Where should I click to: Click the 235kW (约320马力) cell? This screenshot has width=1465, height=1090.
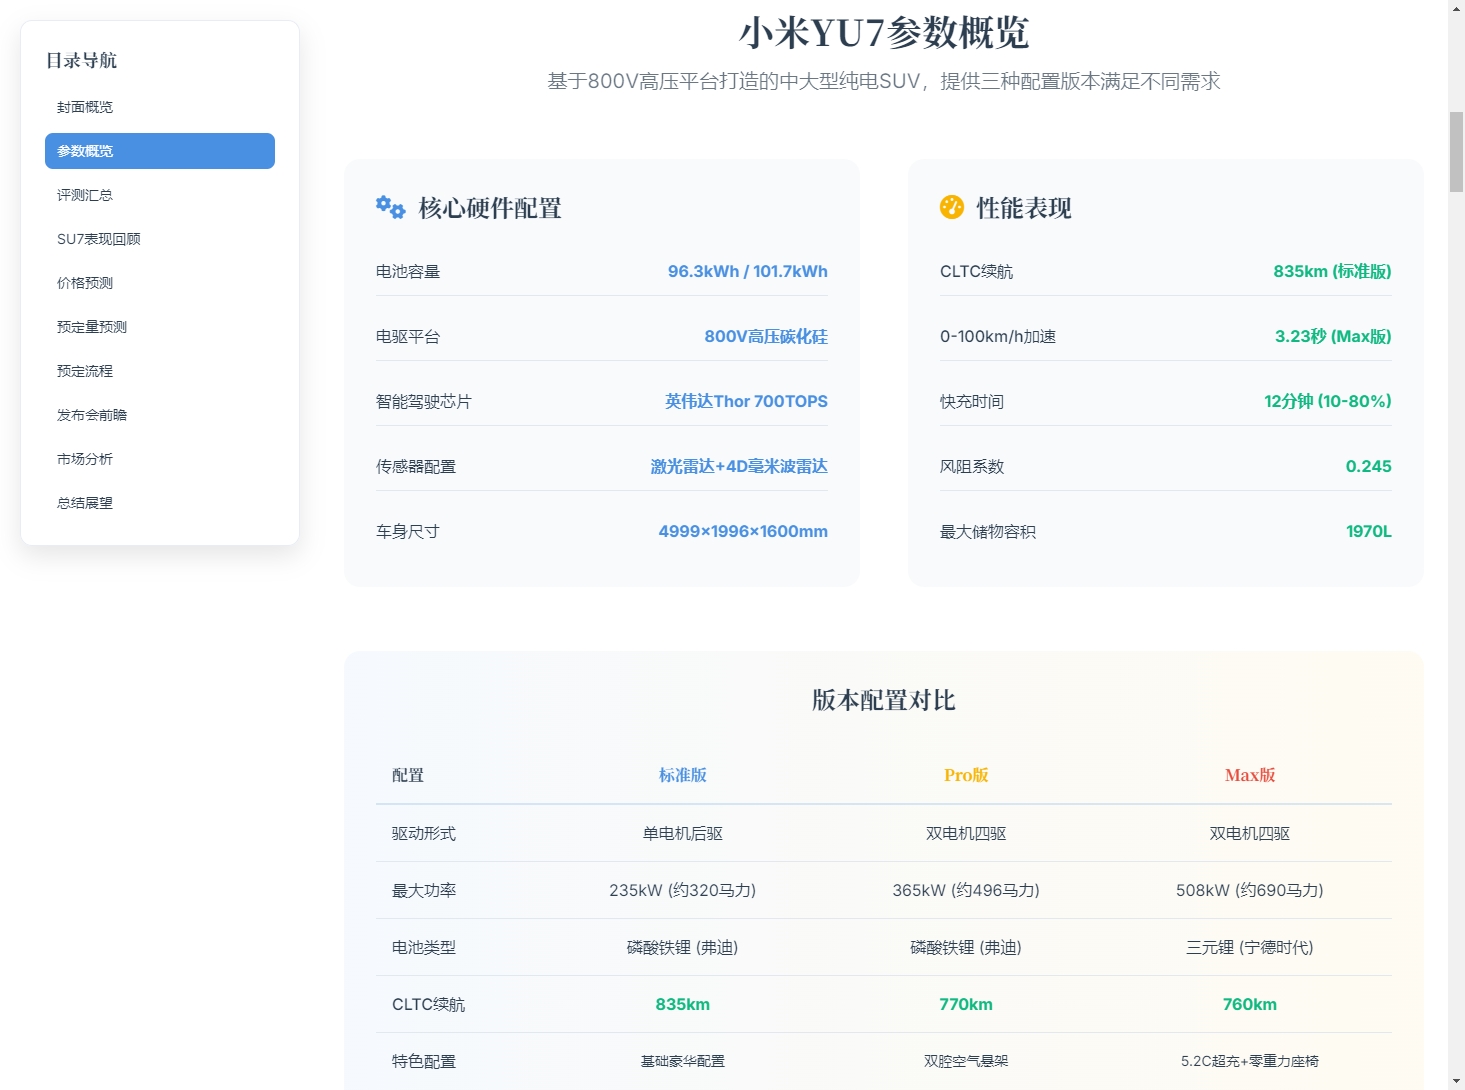click(683, 890)
